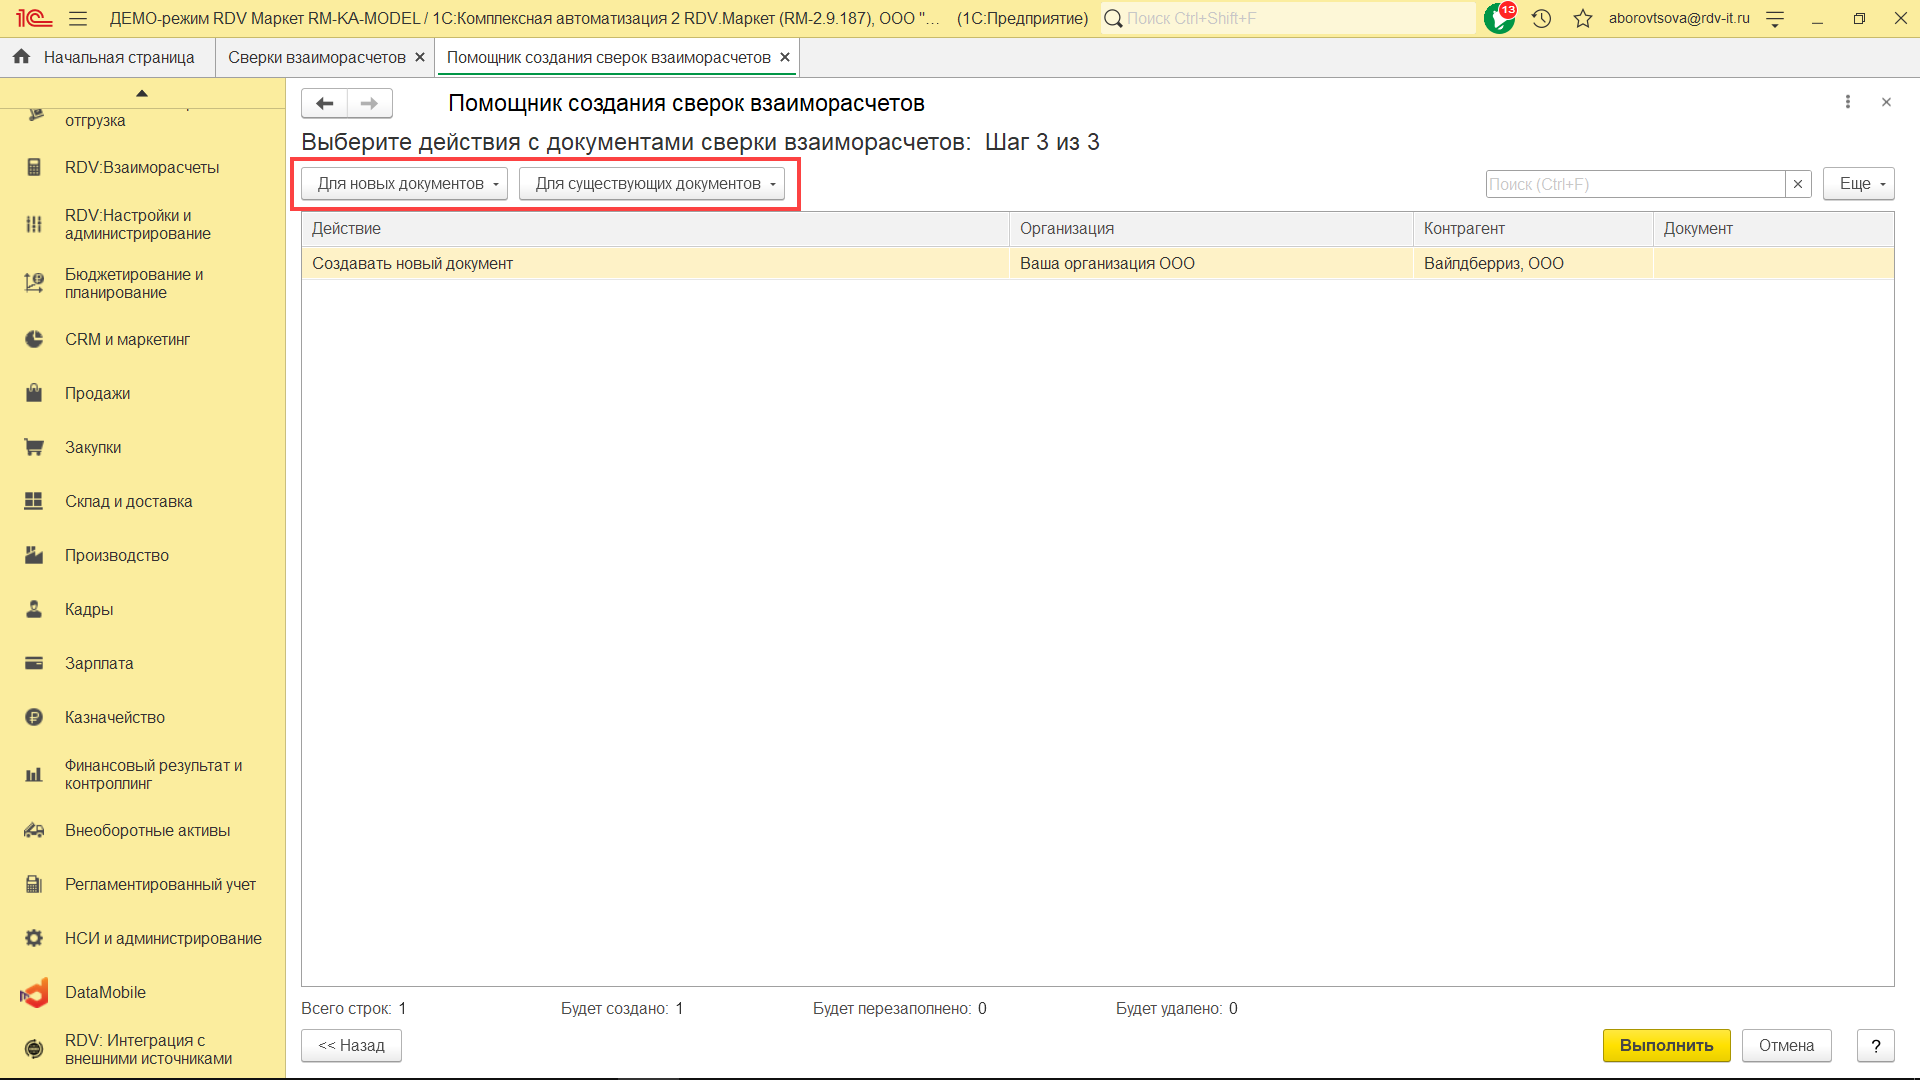The image size is (1920, 1080).
Task: Click the Поиск (Ctrl+F) input field
Action: (1634, 184)
